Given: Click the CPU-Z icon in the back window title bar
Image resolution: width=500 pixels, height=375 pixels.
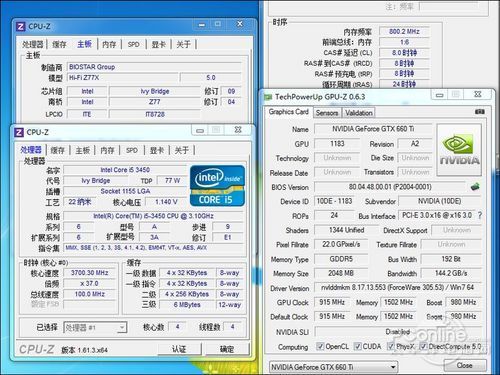Looking at the screenshot, I should [21, 26].
